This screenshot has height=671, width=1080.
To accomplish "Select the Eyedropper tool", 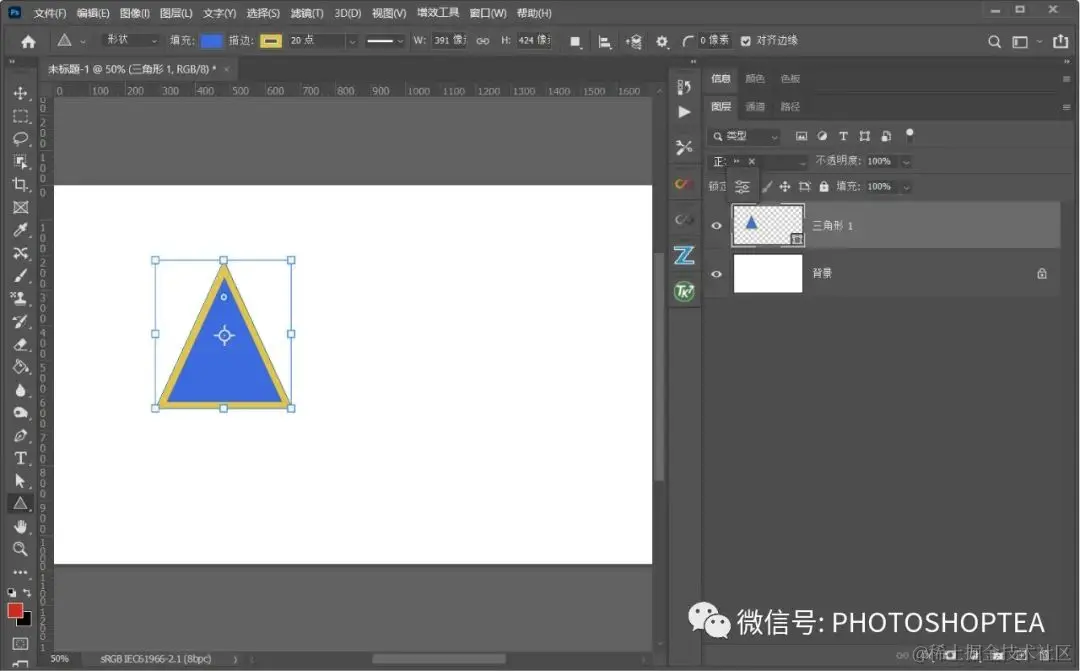I will 20,229.
